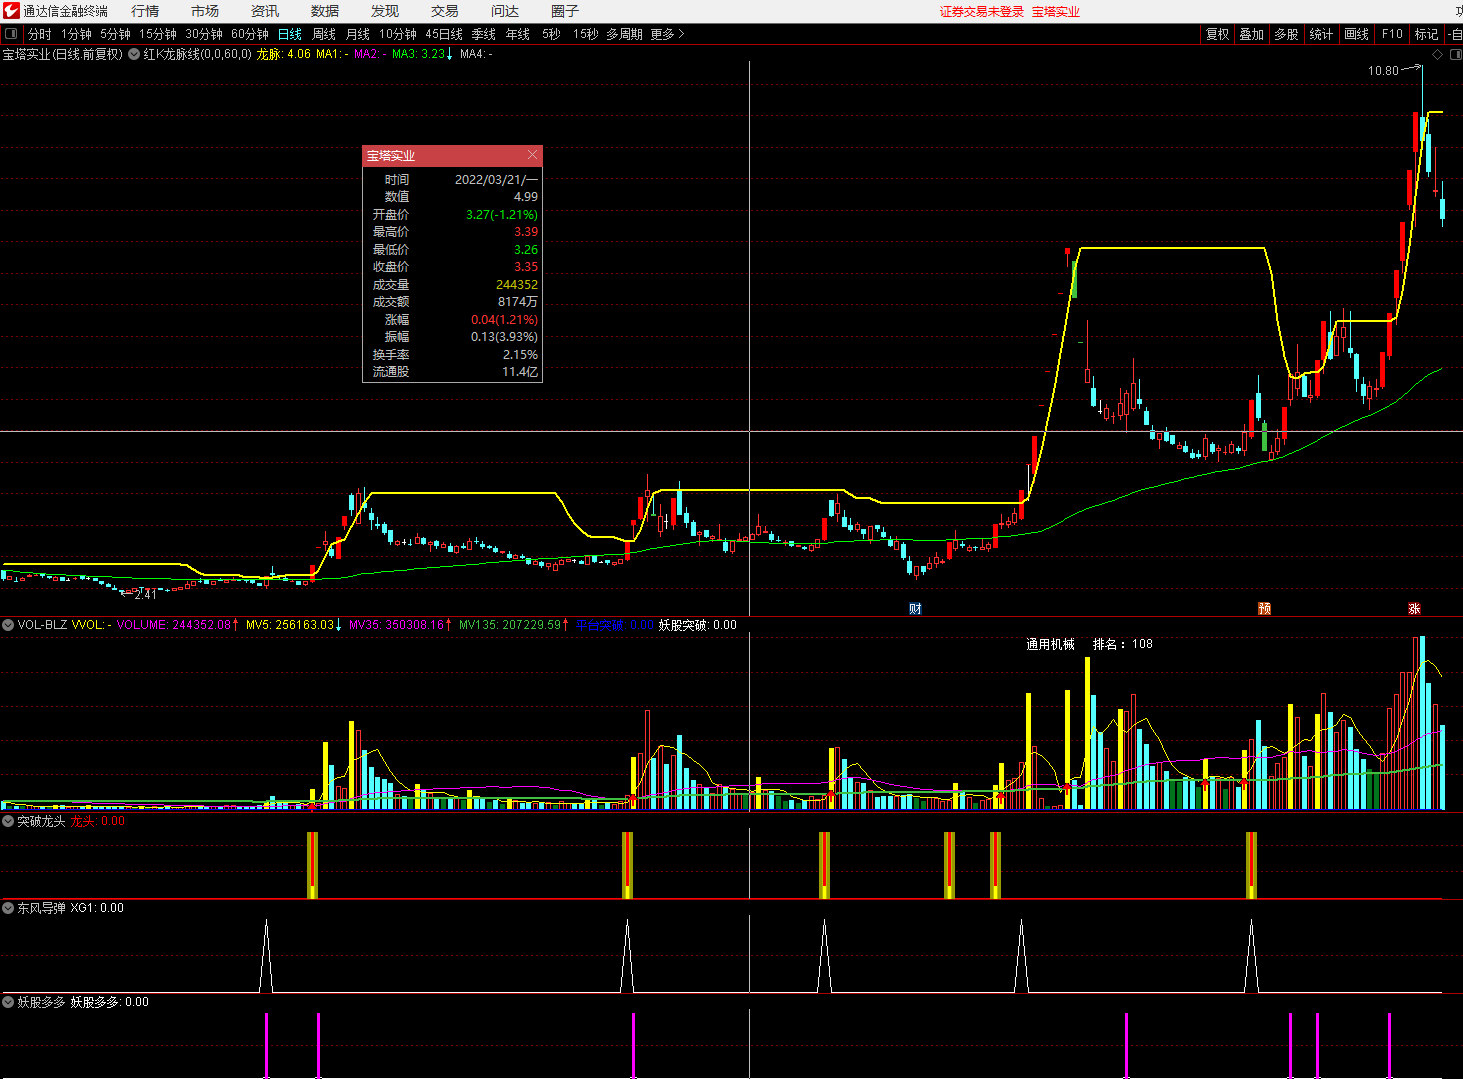Switch to the 周线 weekly period
Viewport: 1463px width, 1079px height.
(324, 34)
